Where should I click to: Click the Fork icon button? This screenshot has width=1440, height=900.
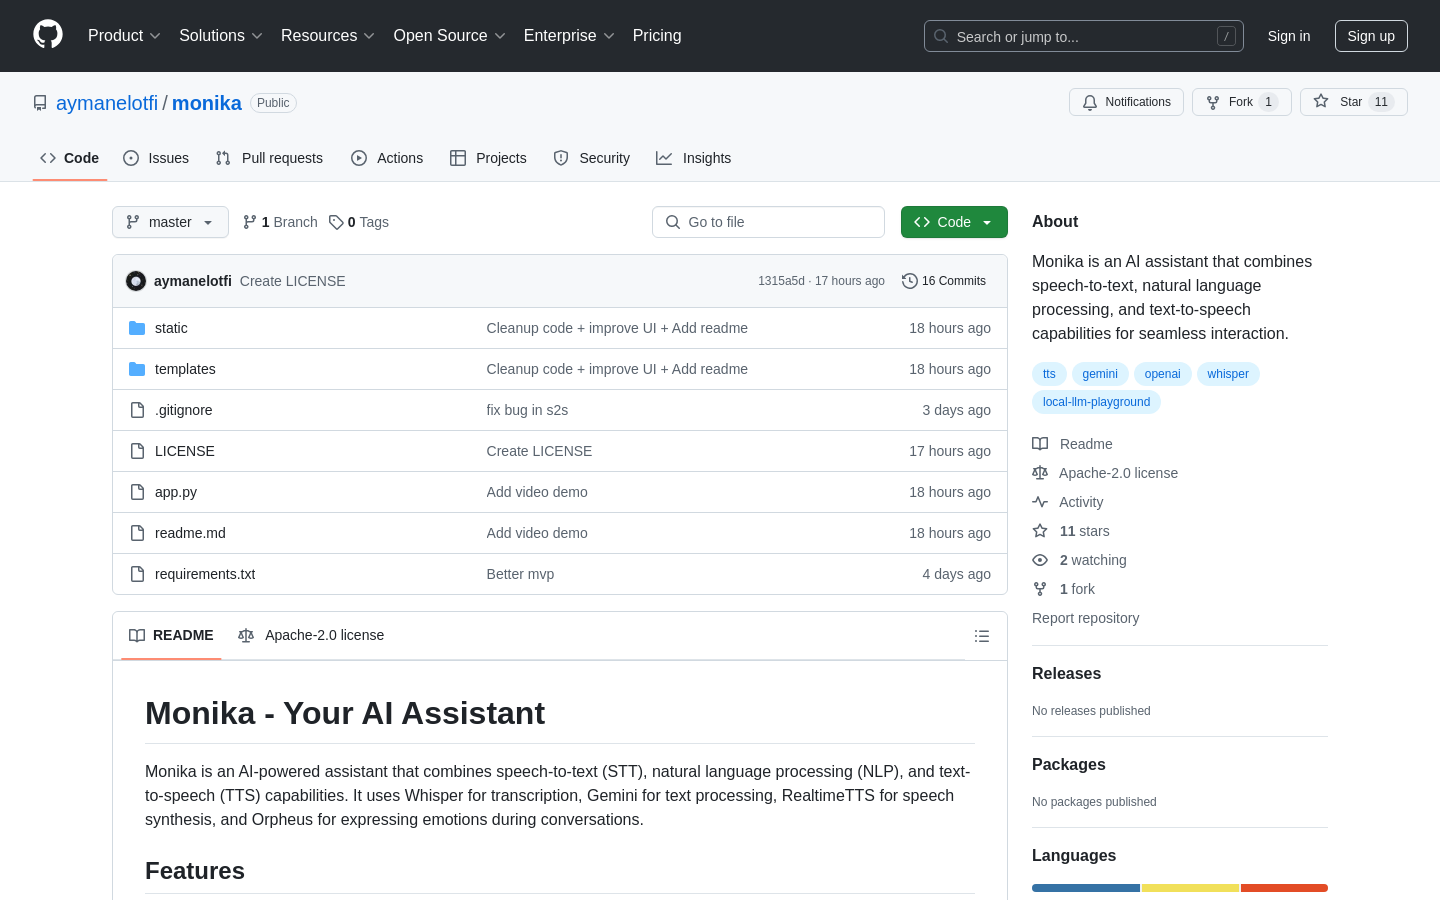tap(1213, 102)
